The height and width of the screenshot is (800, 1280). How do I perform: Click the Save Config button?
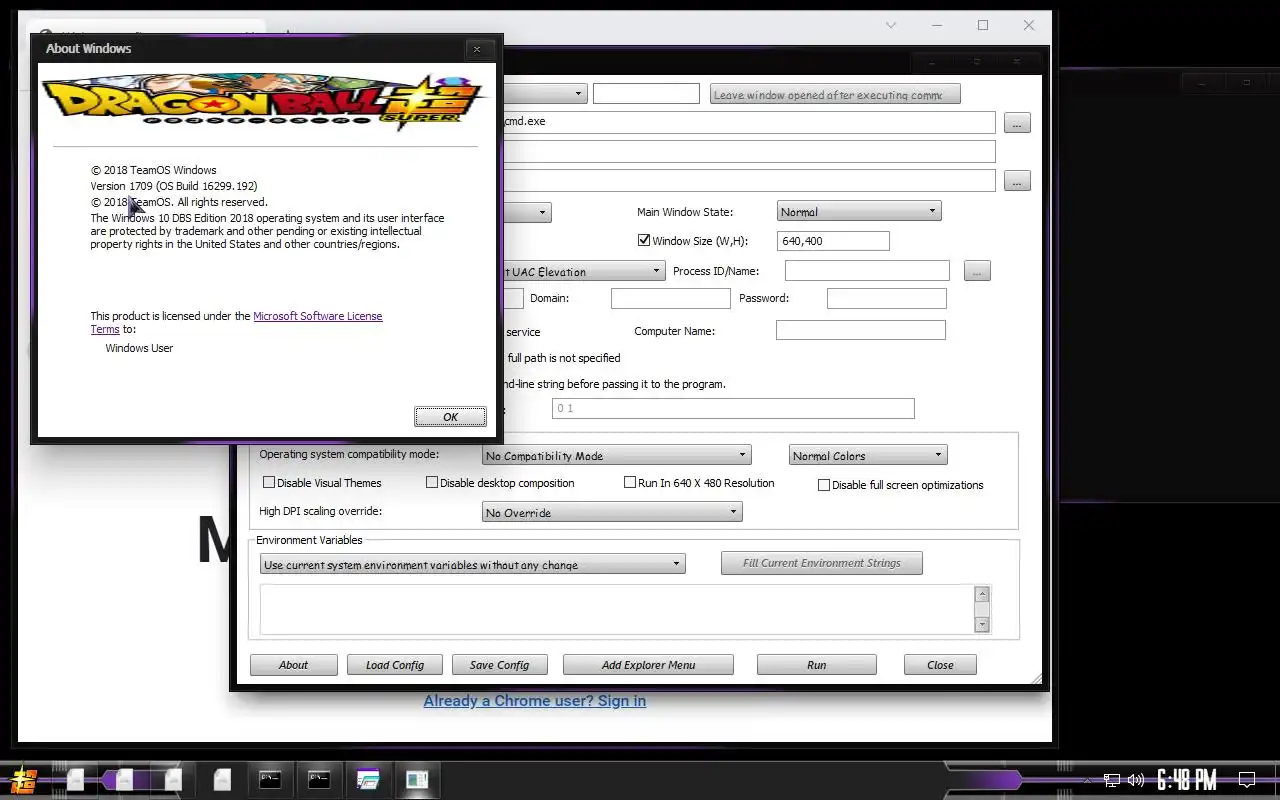[x=499, y=665]
